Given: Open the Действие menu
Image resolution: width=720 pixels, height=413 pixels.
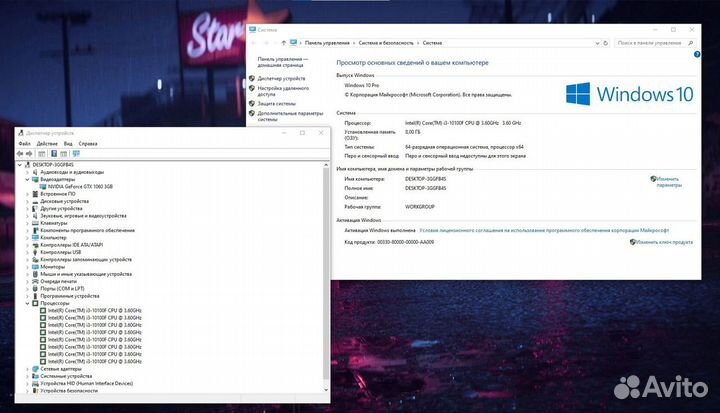Looking at the screenshot, I should 47,144.
